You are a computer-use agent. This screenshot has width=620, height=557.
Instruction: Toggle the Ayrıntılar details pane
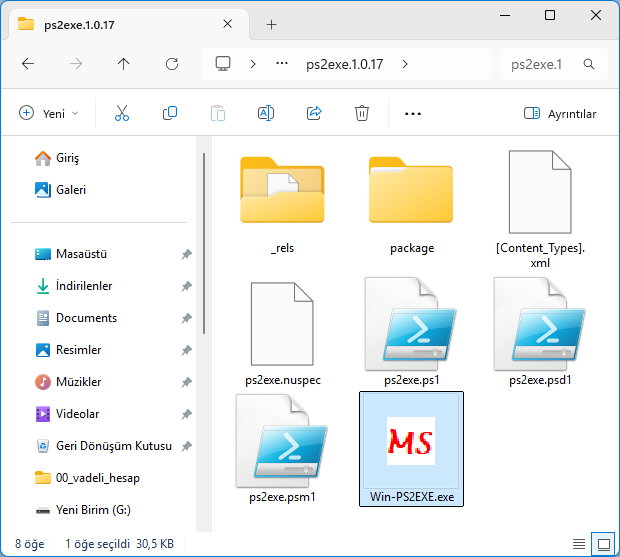560,114
